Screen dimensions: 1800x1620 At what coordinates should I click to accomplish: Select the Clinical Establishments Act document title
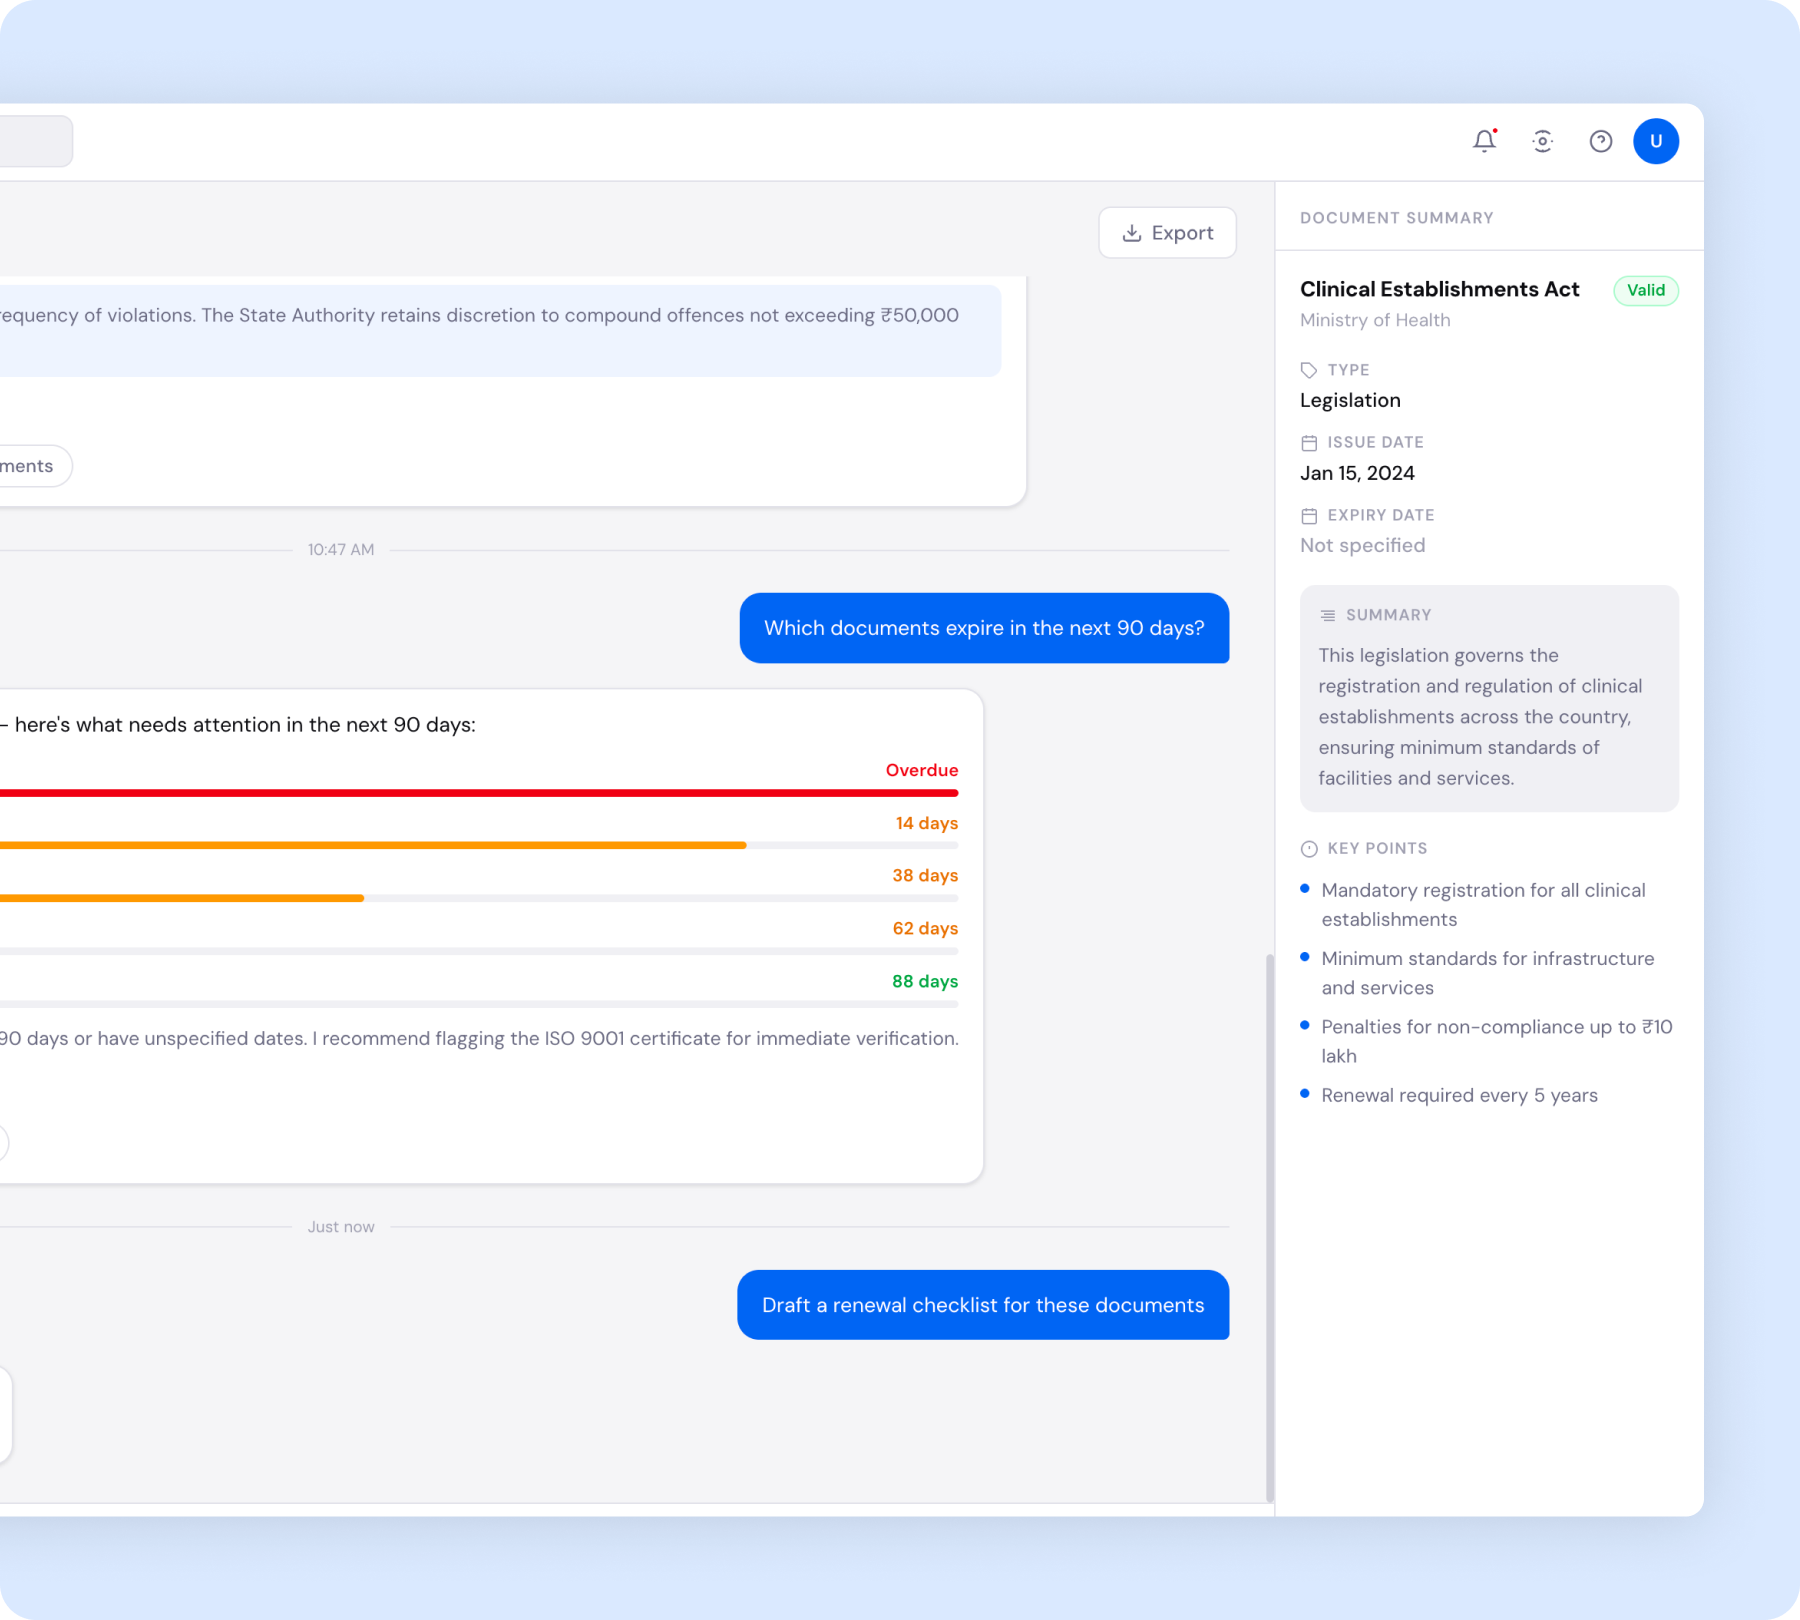click(1439, 289)
